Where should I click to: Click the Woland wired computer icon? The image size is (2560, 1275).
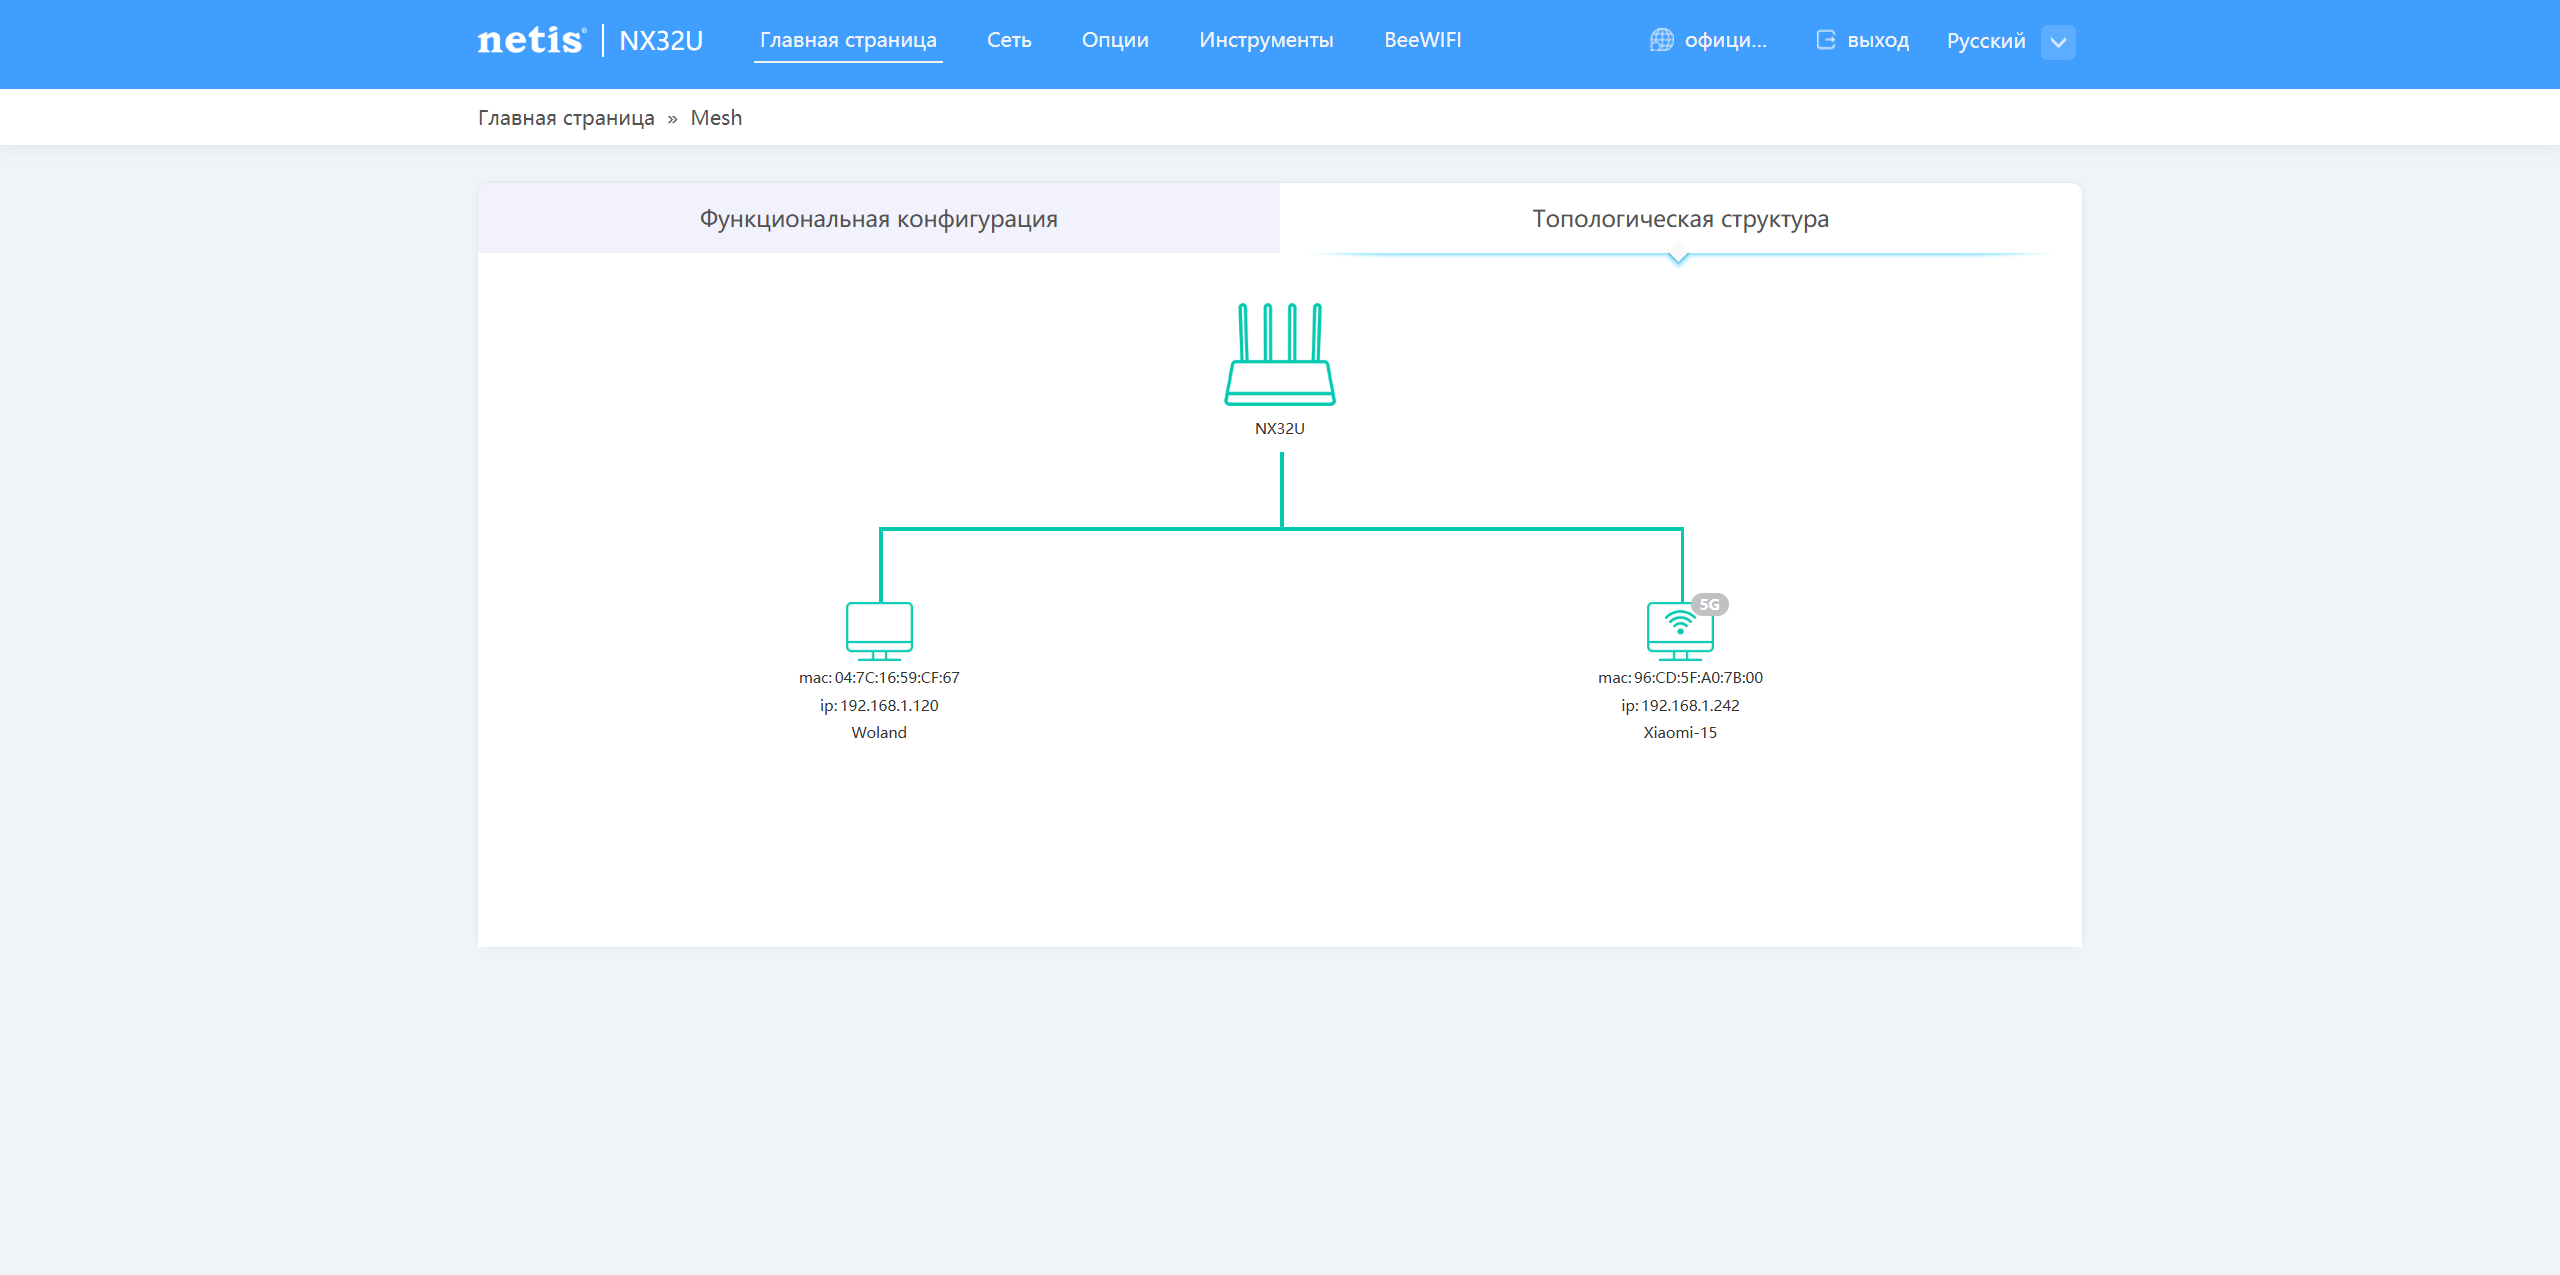click(879, 630)
